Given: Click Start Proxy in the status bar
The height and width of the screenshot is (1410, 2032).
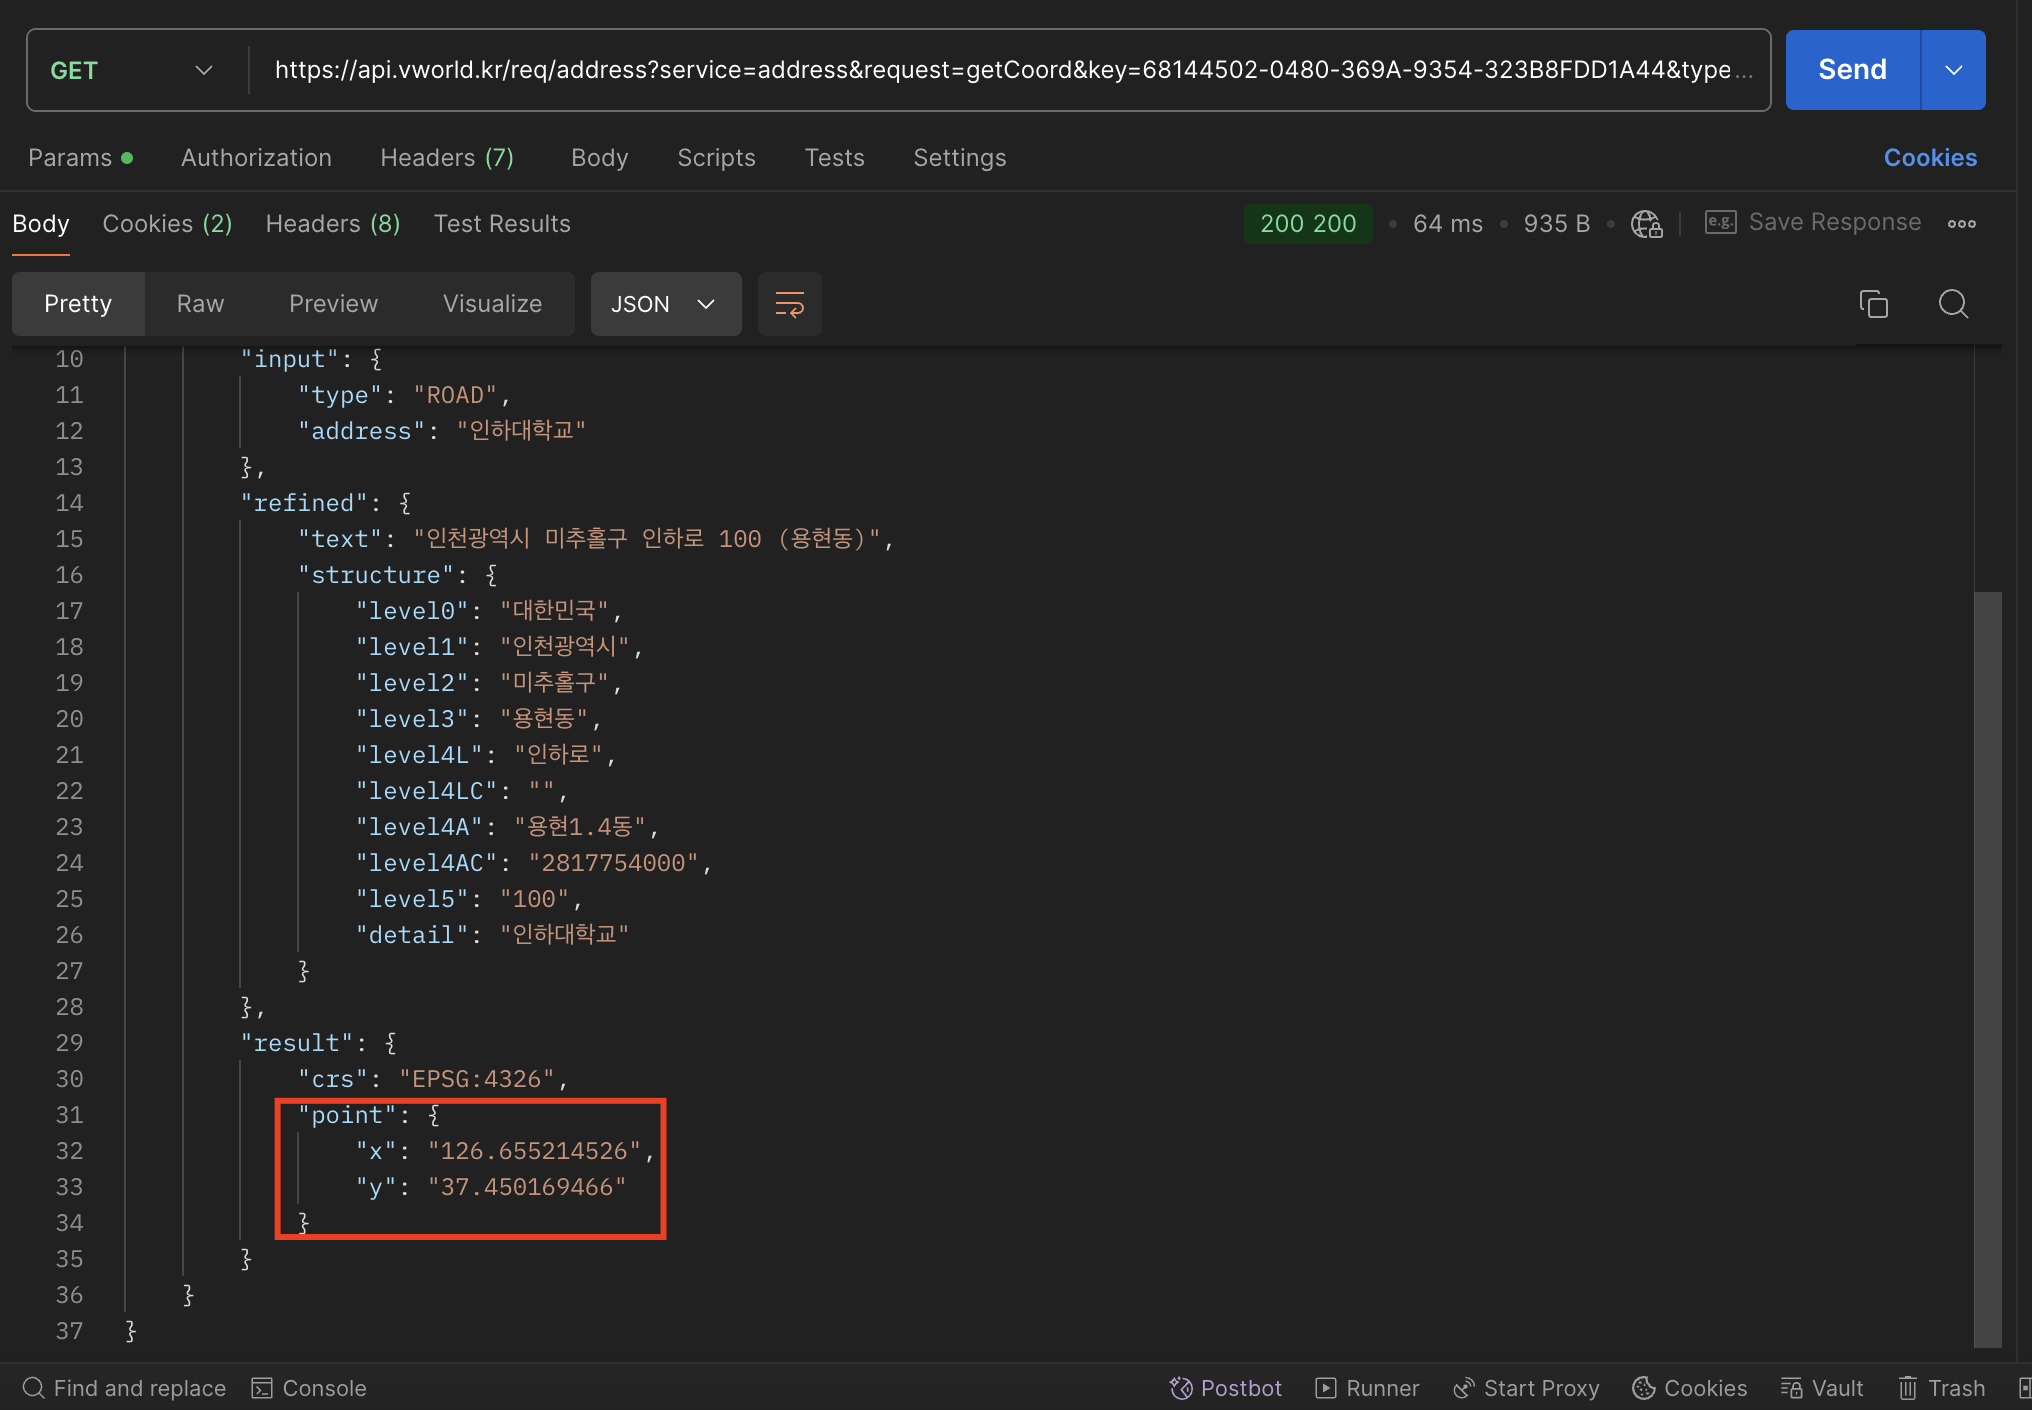Looking at the screenshot, I should click(1526, 1388).
